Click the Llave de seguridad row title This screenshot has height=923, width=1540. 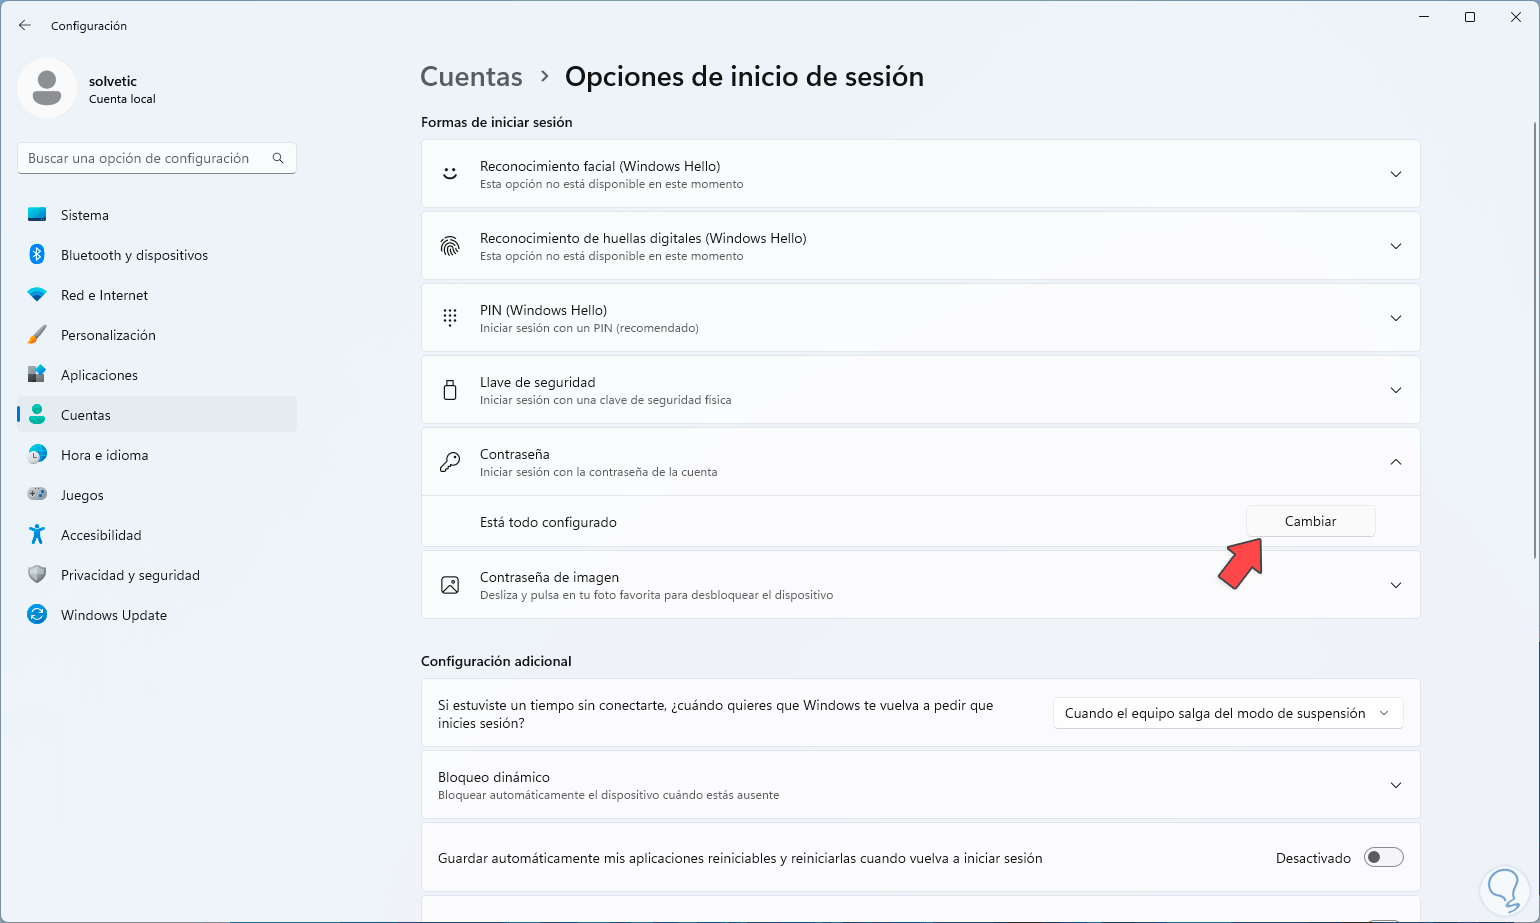coord(537,382)
